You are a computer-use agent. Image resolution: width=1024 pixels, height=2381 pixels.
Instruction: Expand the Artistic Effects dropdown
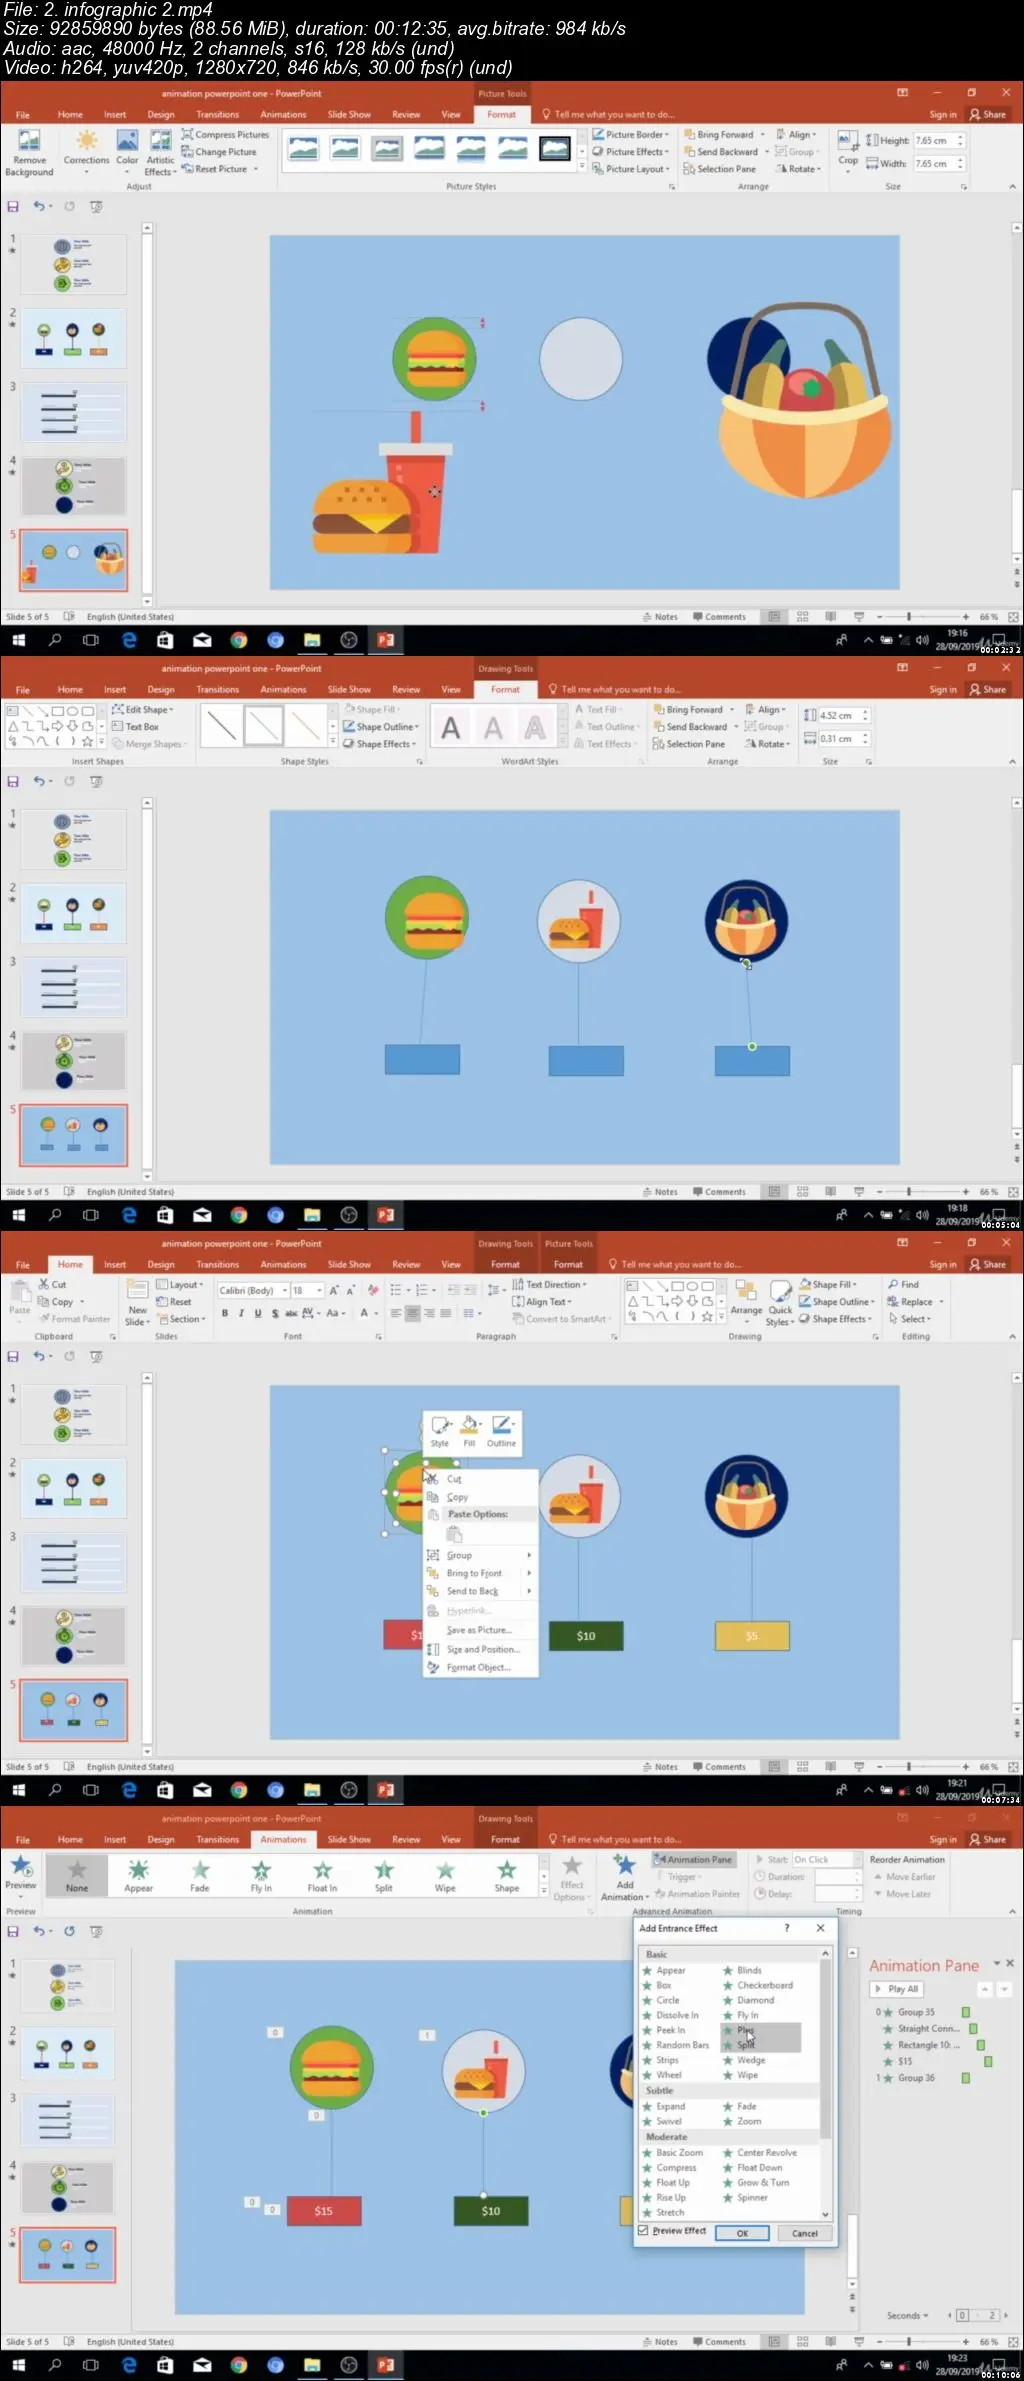pos(160,152)
